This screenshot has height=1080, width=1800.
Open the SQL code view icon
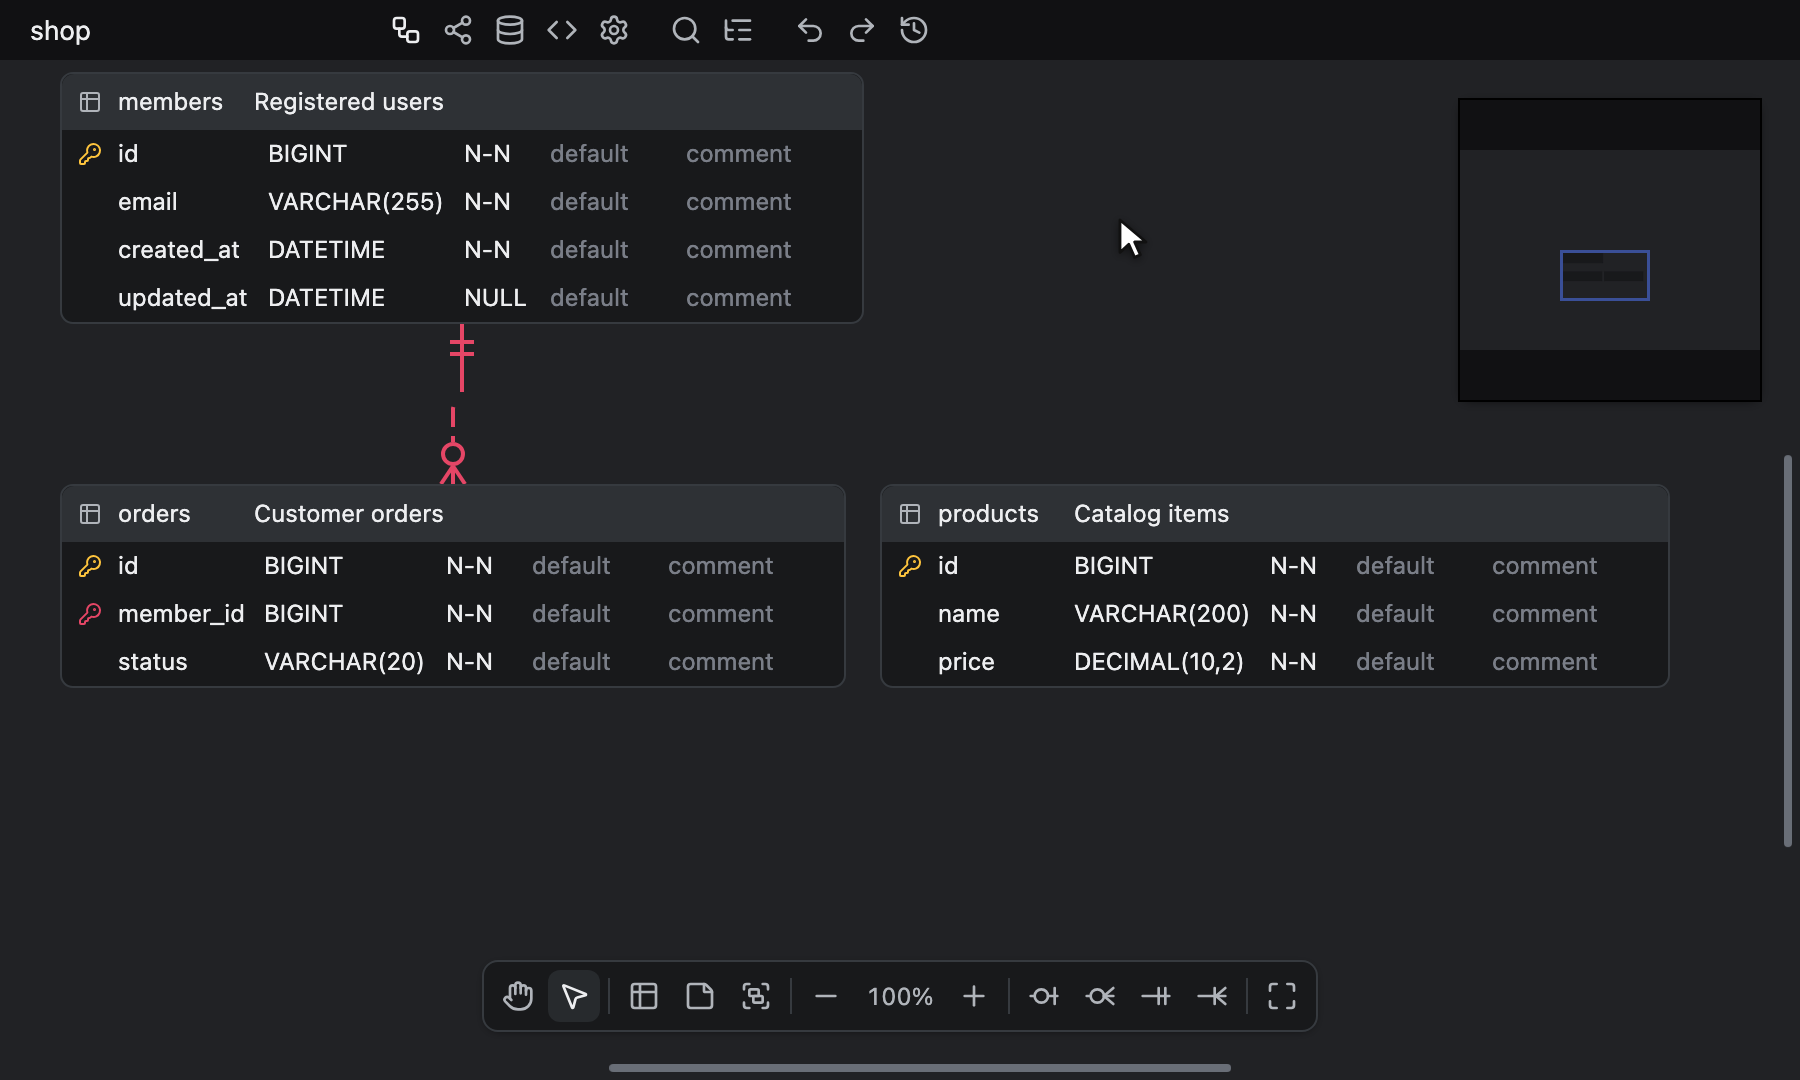562,30
